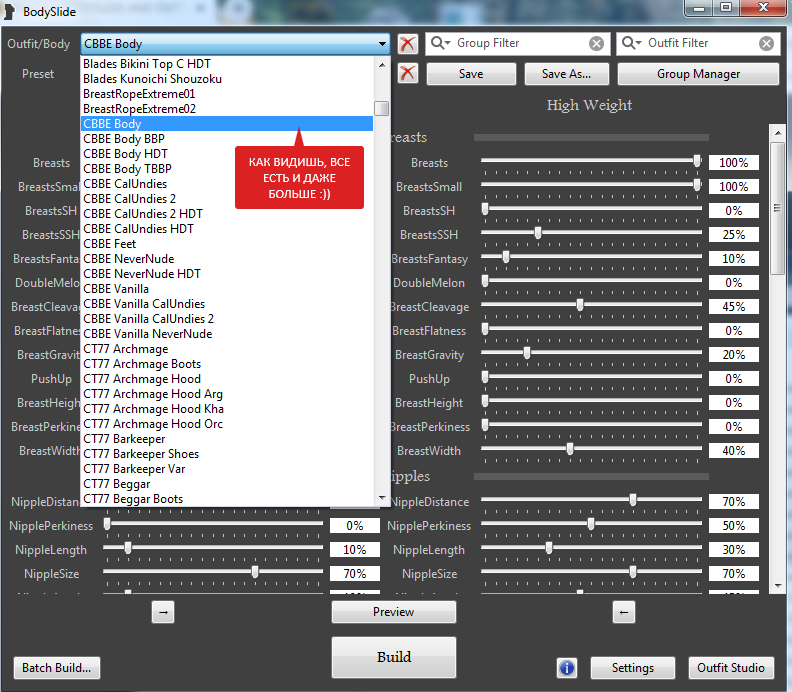Click the right-arrow copy button under low weight sliders
792x692 pixels.
pyautogui.click(x=164, y=611)
